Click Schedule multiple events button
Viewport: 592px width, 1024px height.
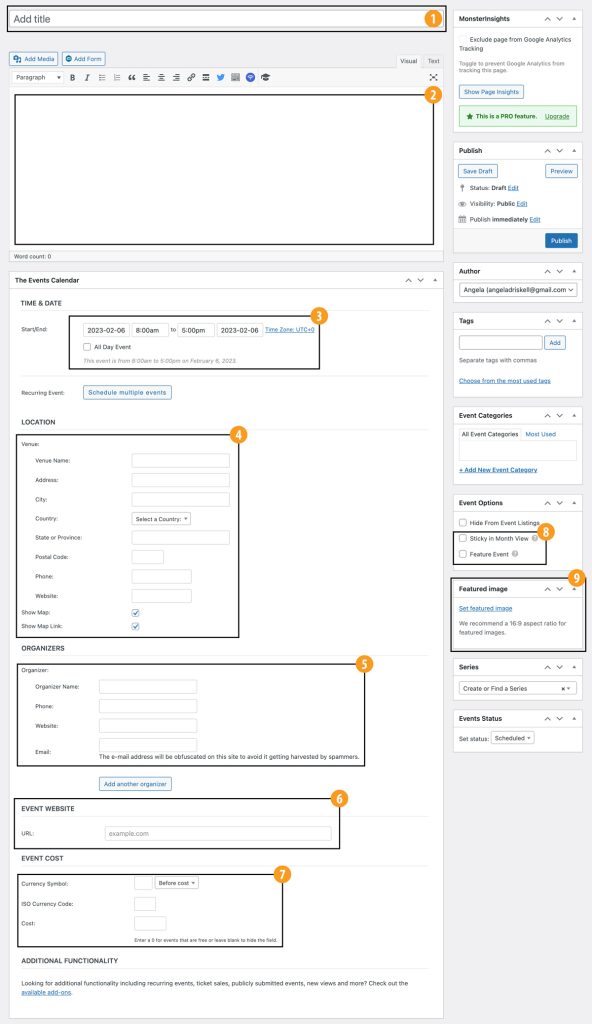(127, 392)
